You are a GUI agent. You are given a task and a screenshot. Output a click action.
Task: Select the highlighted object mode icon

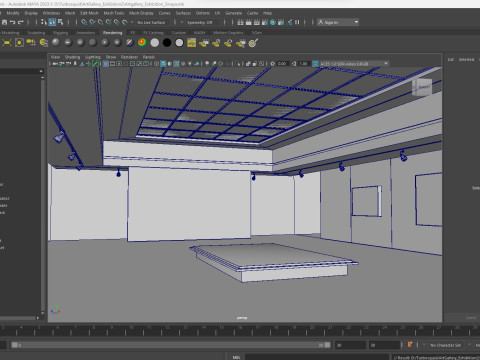(x=52, y=22)
